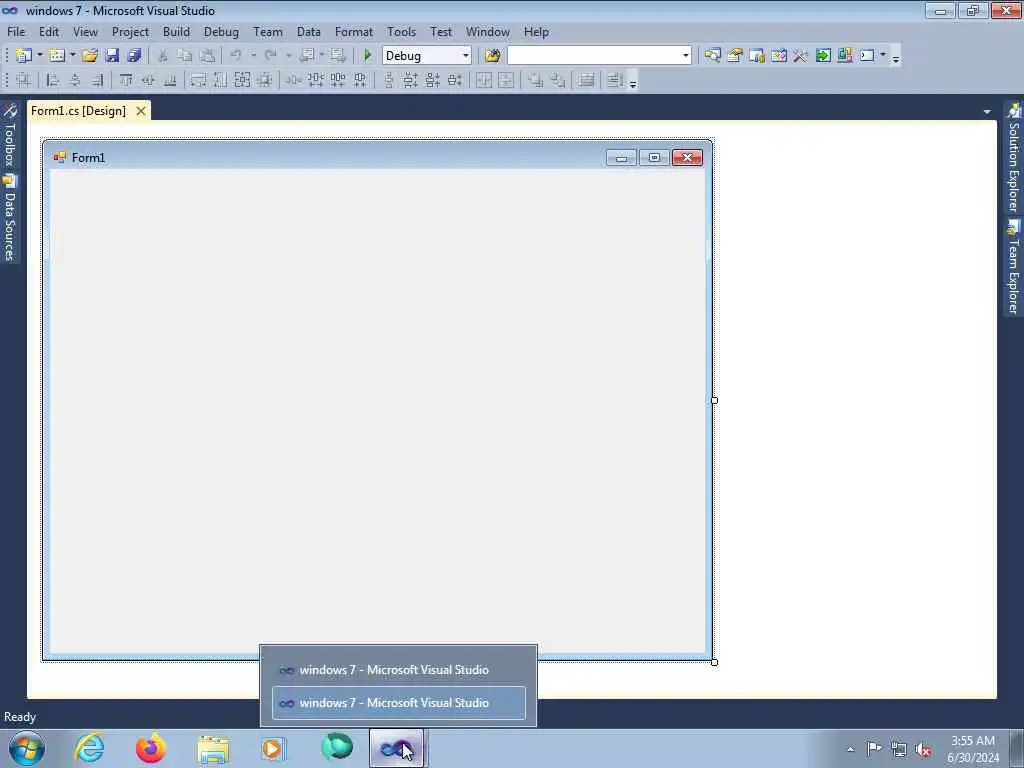Click the Open File folder icon
The width and height of the screenshot is (1024, 768).
(x=90, y=56)
